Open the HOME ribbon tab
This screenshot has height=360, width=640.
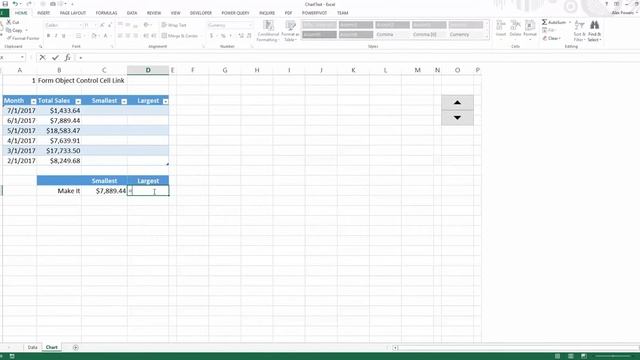coord(21,13)
